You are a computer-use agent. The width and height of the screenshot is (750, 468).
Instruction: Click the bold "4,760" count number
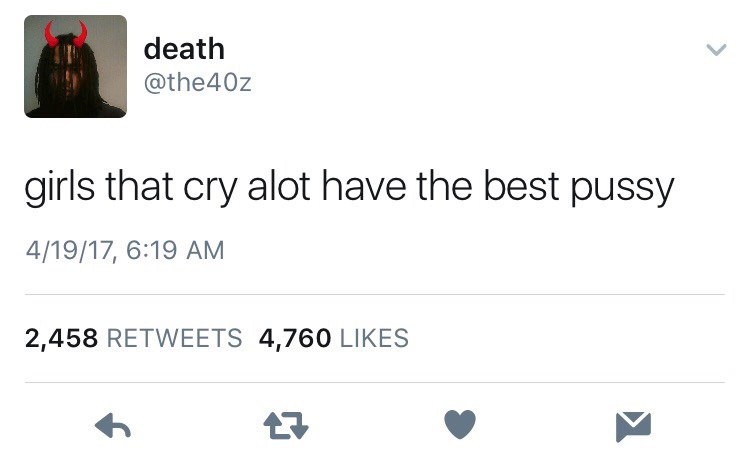coord(295,338)
